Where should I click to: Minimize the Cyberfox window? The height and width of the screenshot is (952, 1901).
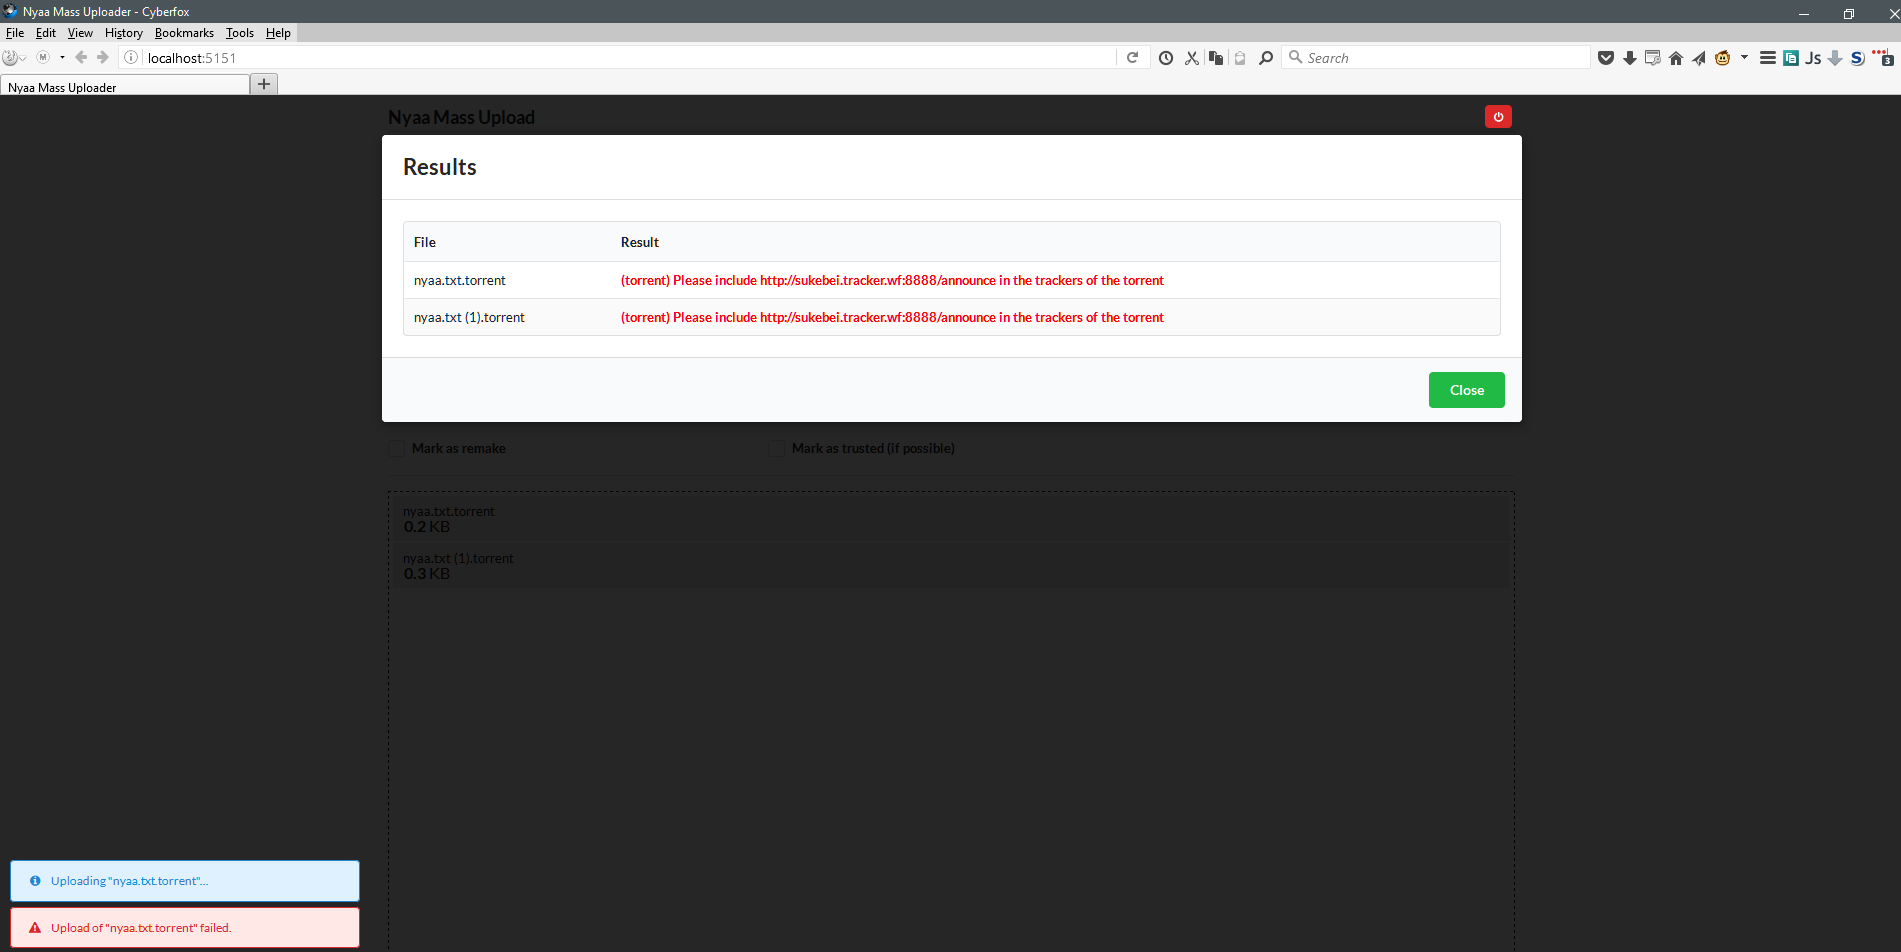tap(1804, 13)
